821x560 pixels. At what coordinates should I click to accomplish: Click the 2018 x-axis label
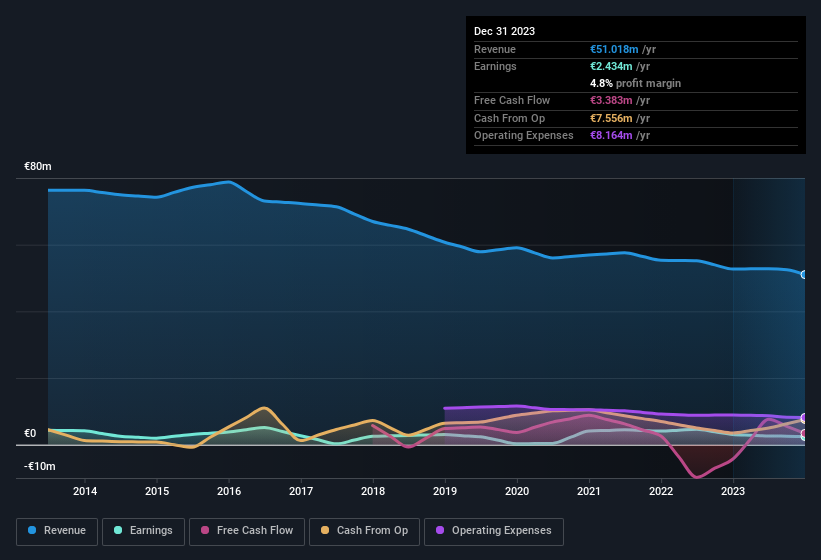pyautogui.click(x=373, y=491)
